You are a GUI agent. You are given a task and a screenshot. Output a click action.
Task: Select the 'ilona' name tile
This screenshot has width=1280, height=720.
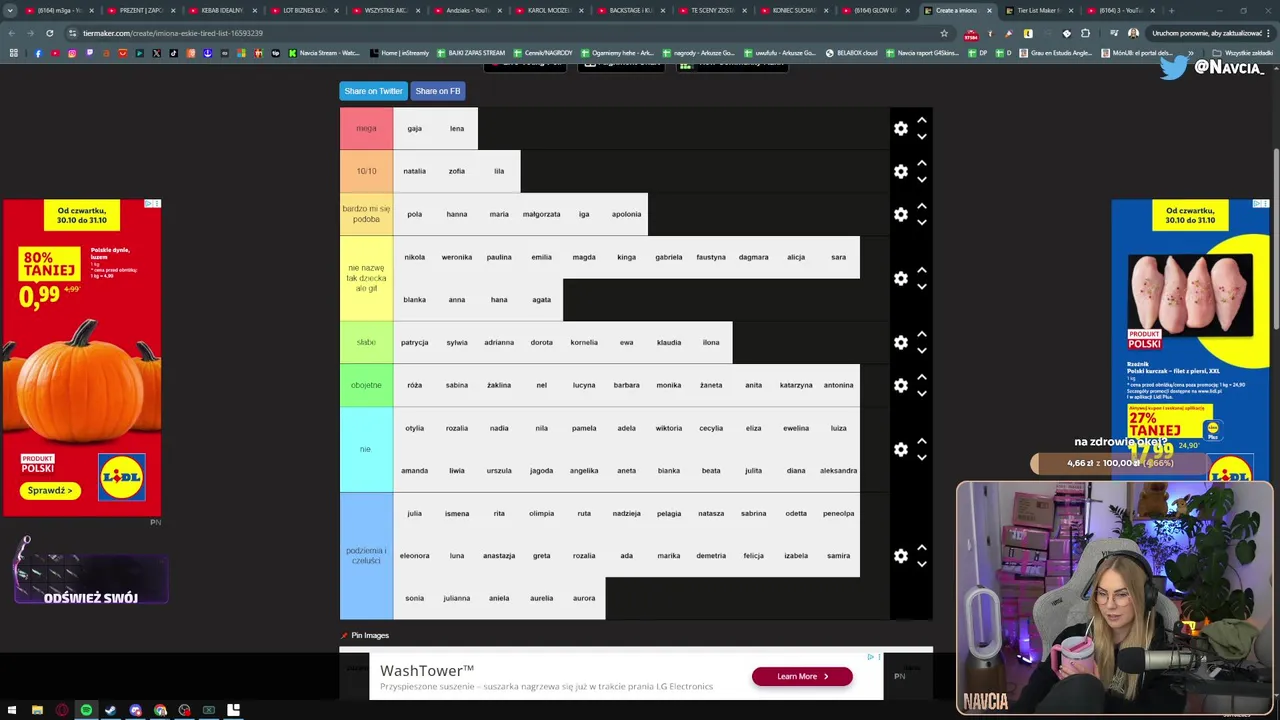tap(711, 342)
